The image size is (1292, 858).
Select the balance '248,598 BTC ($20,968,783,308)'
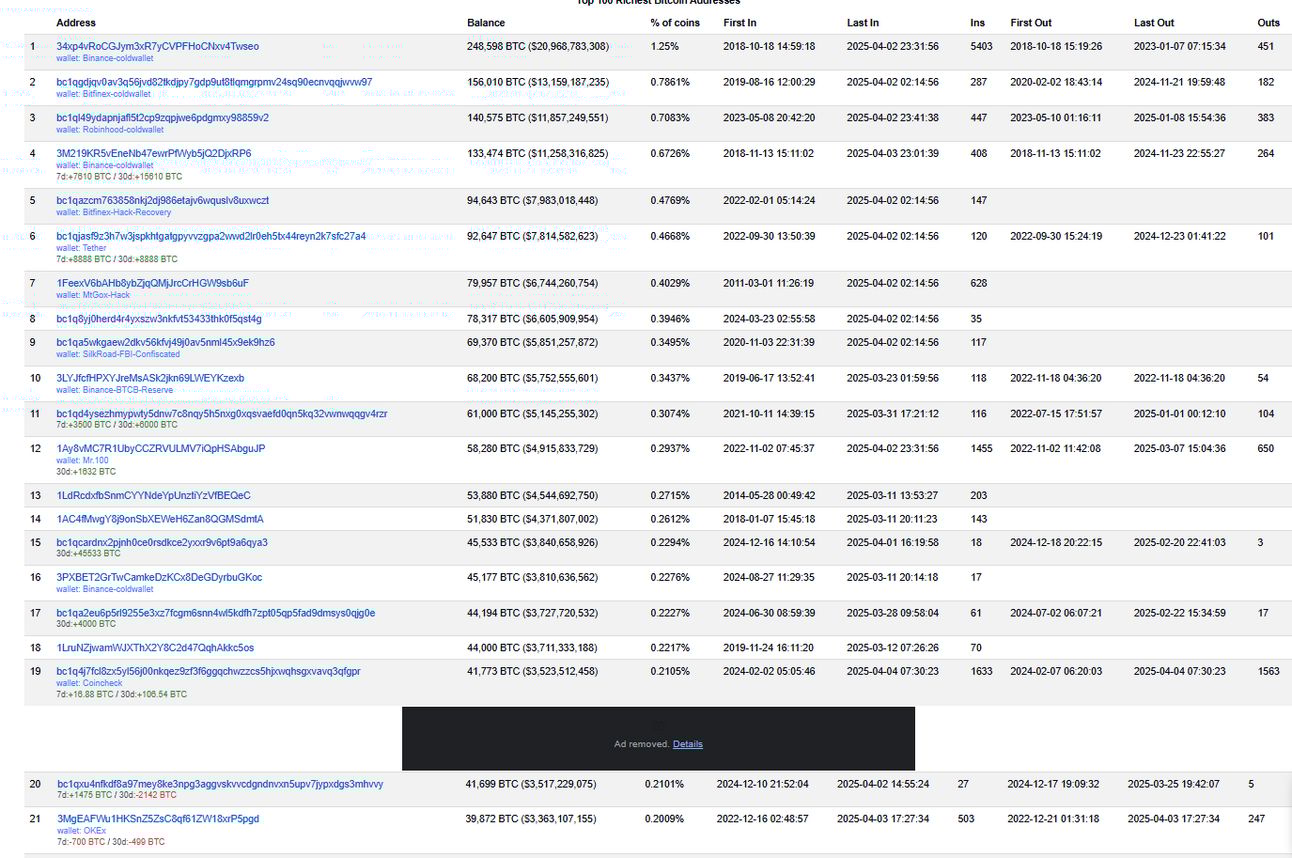[x=538, y=46]
